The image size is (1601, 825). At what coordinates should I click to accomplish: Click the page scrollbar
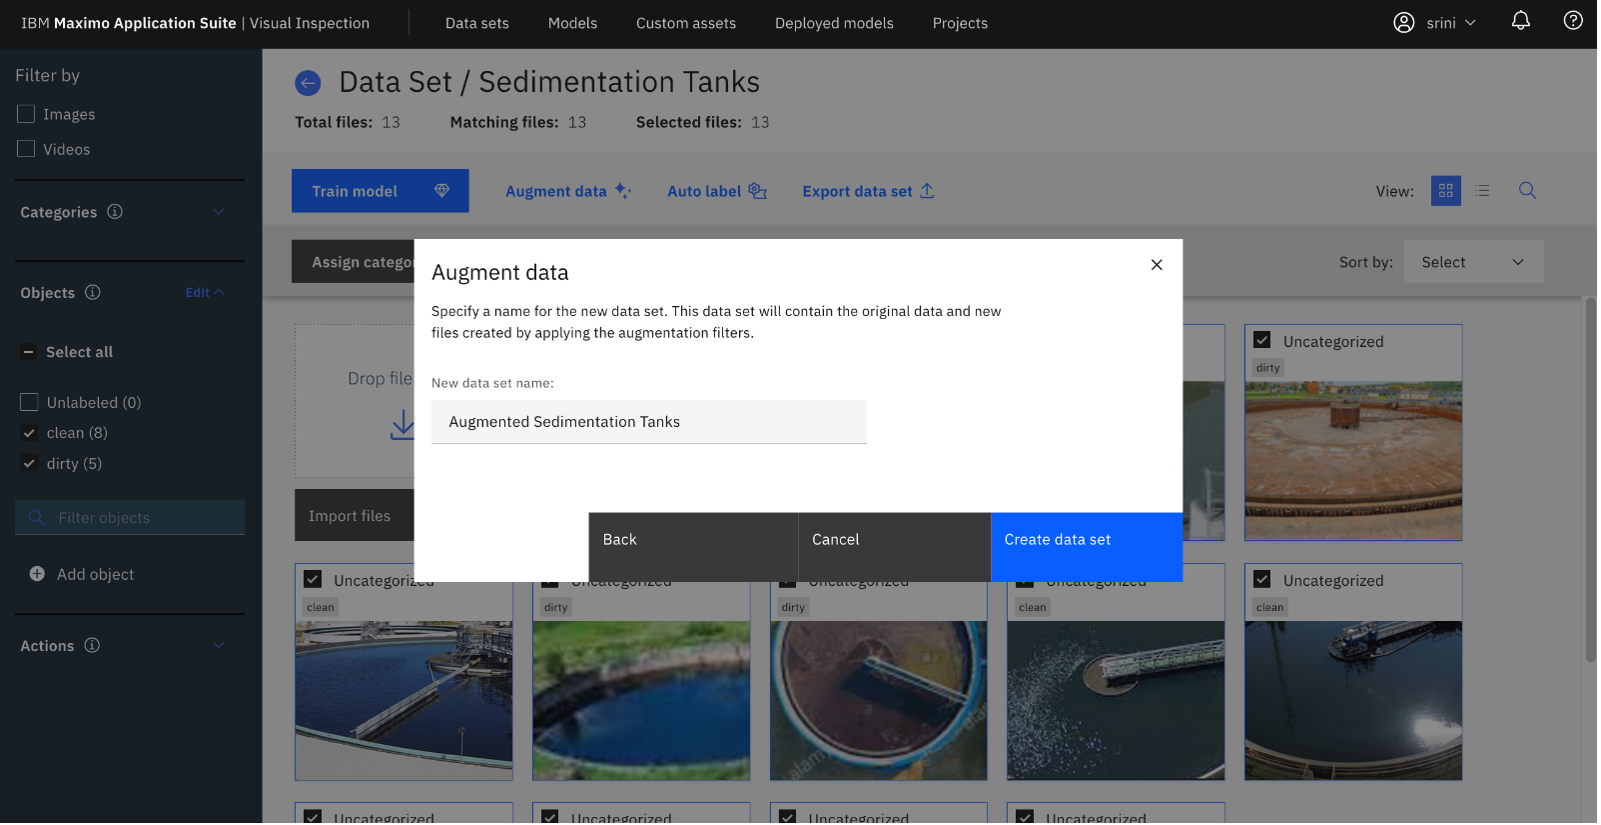click(1593, 480)
